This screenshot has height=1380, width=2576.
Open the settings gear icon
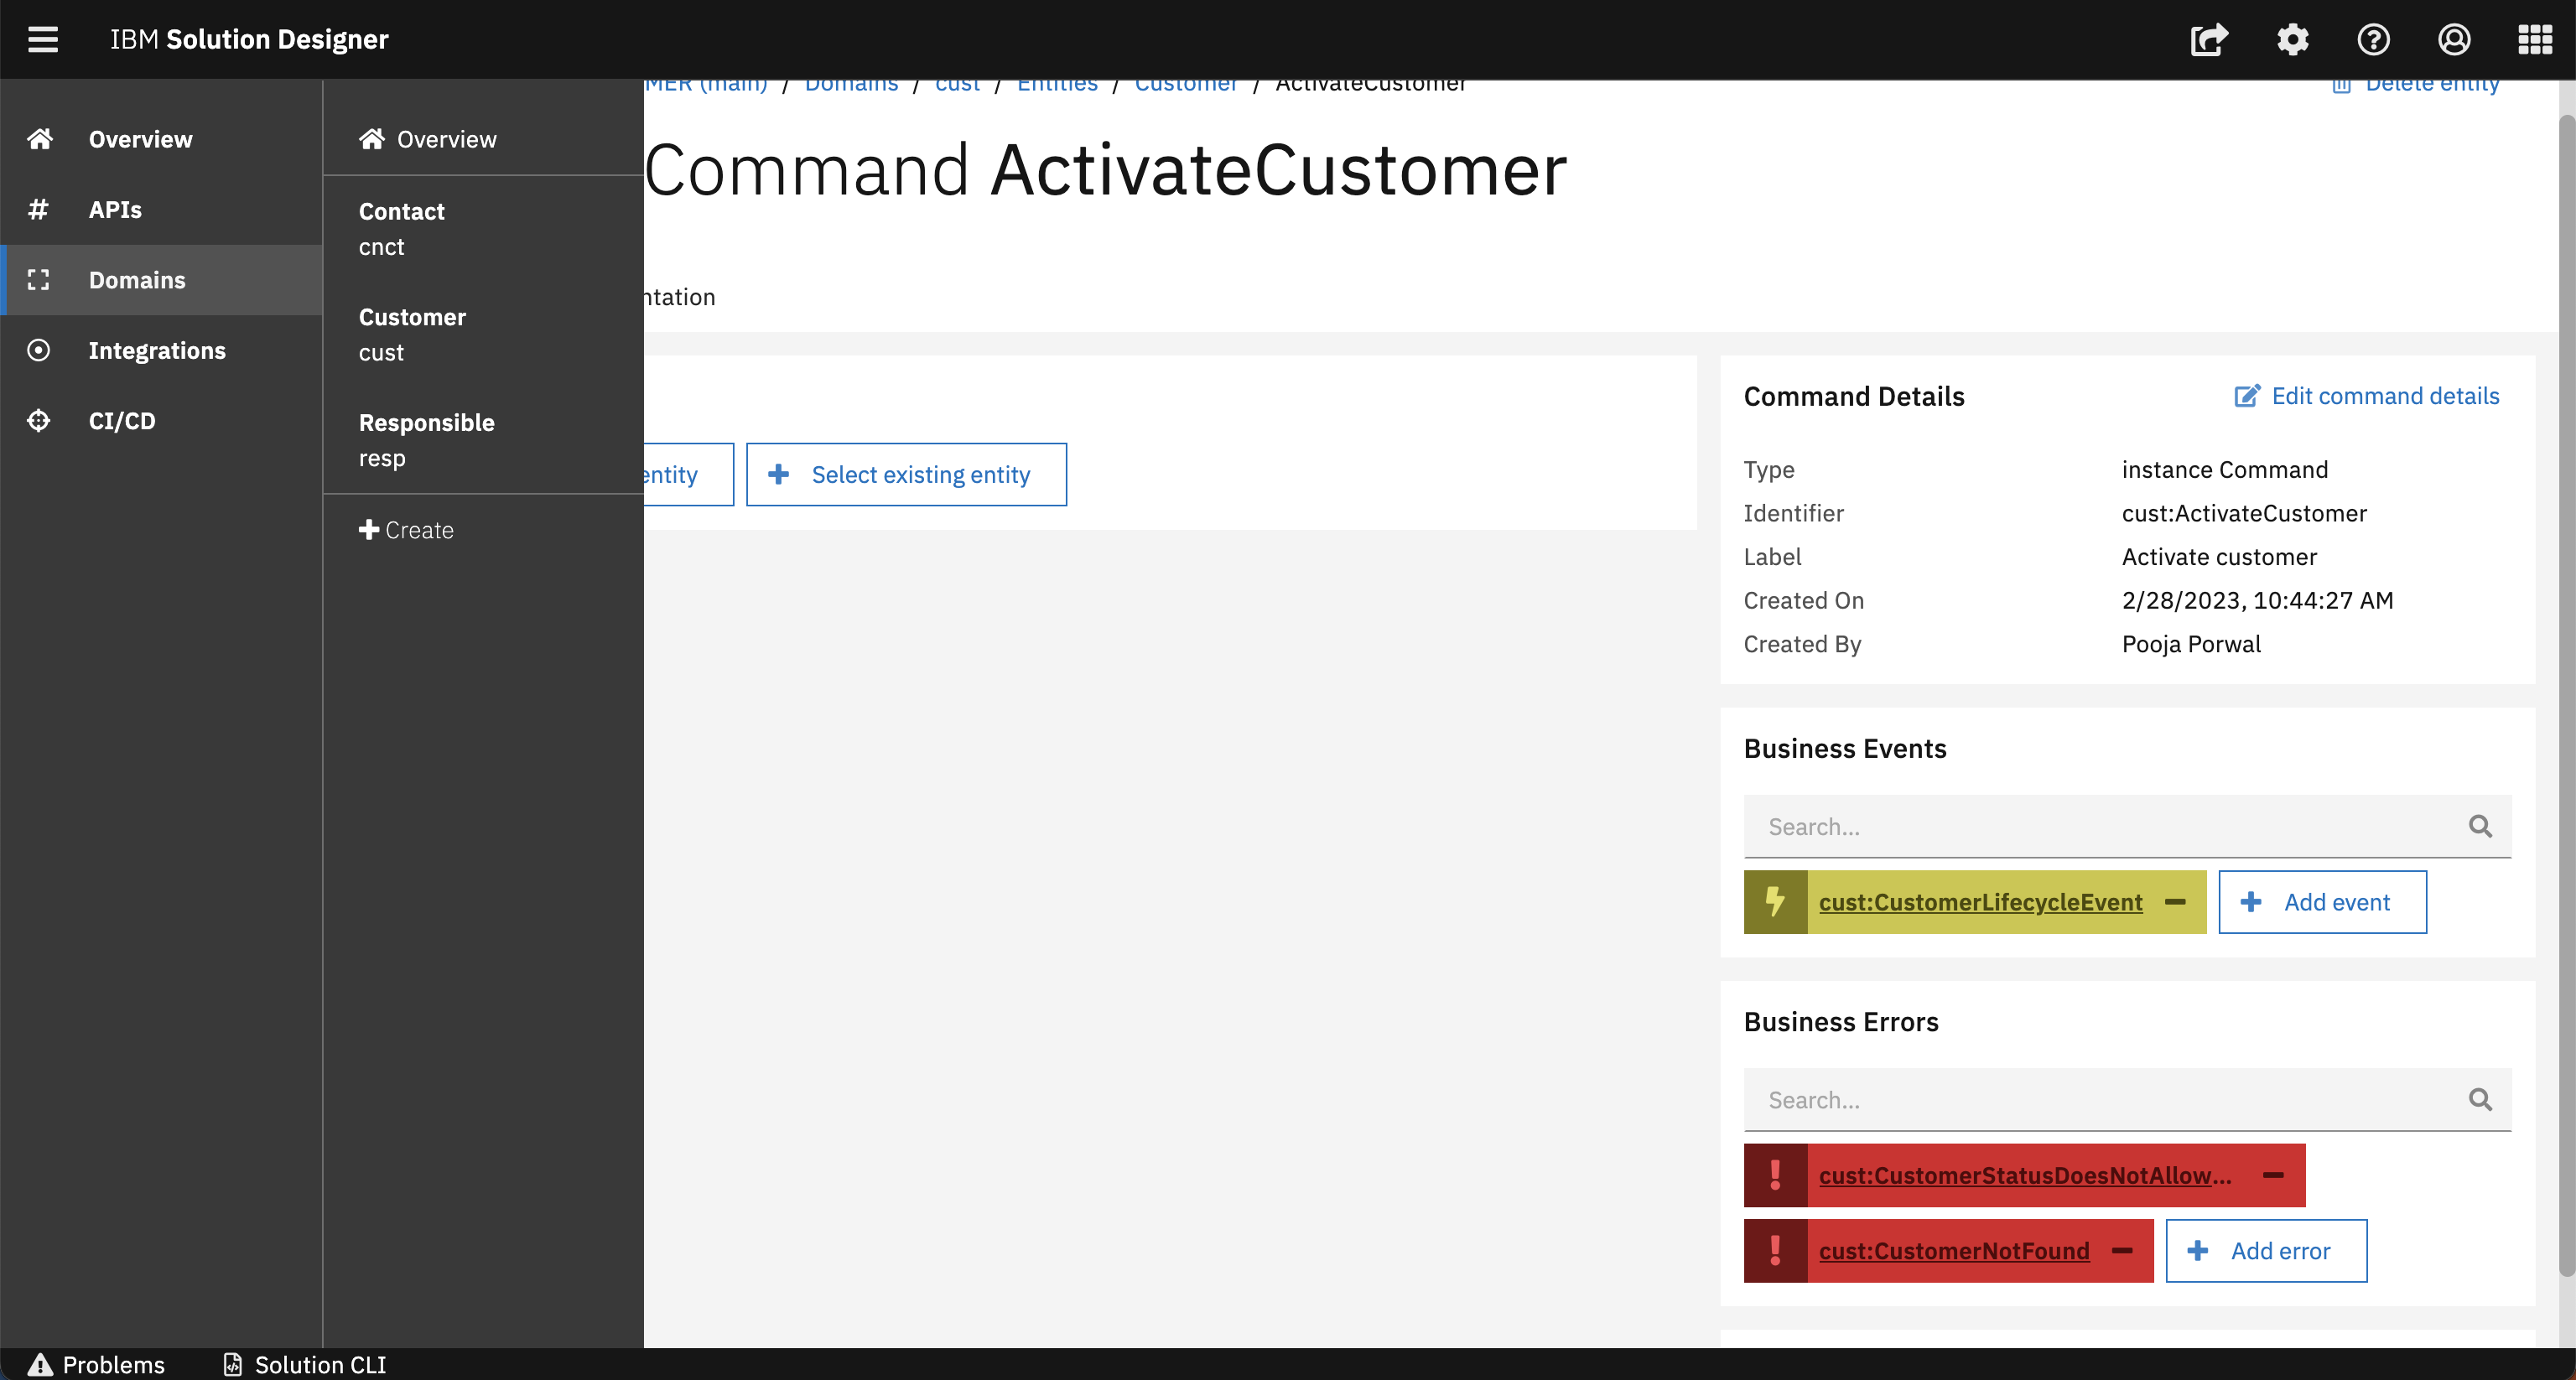coord(2292,39)
